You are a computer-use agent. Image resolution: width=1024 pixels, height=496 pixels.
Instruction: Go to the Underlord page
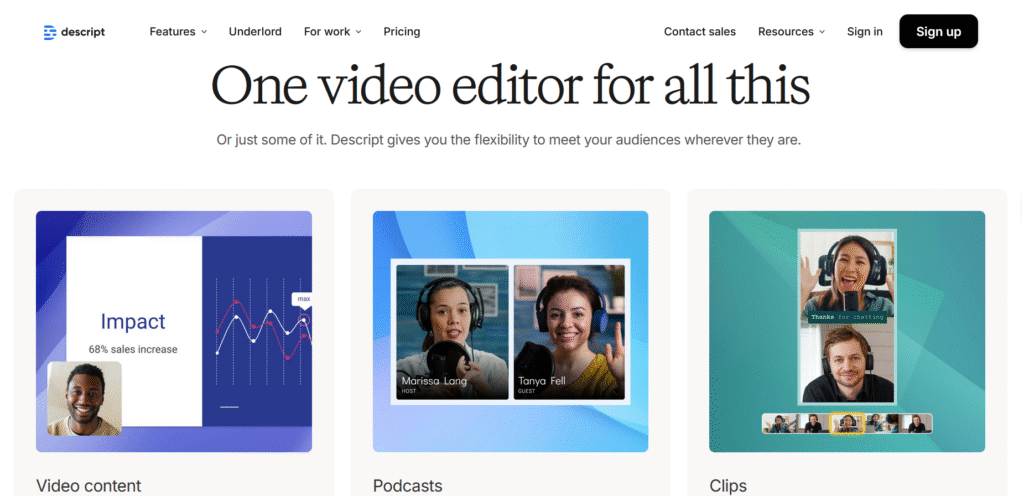pos(255,32)
